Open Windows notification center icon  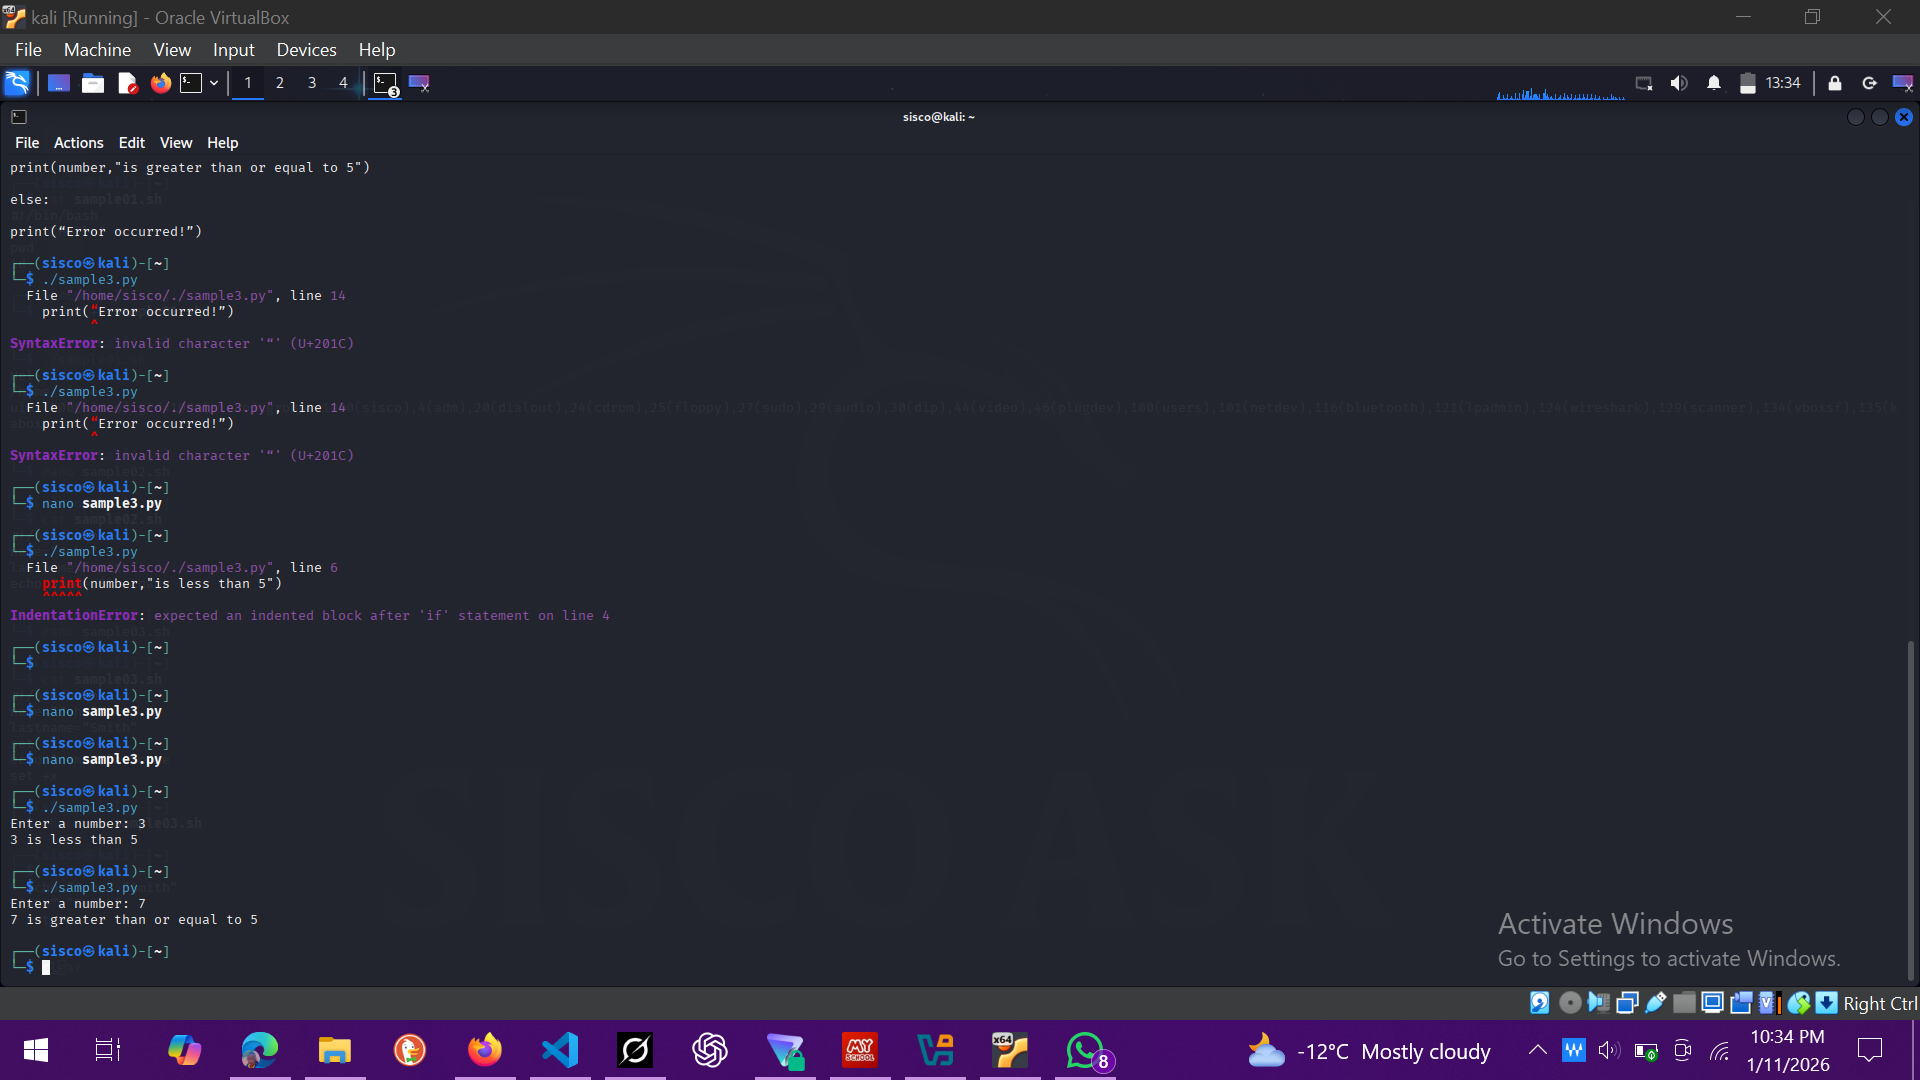coord(1870,1050)
